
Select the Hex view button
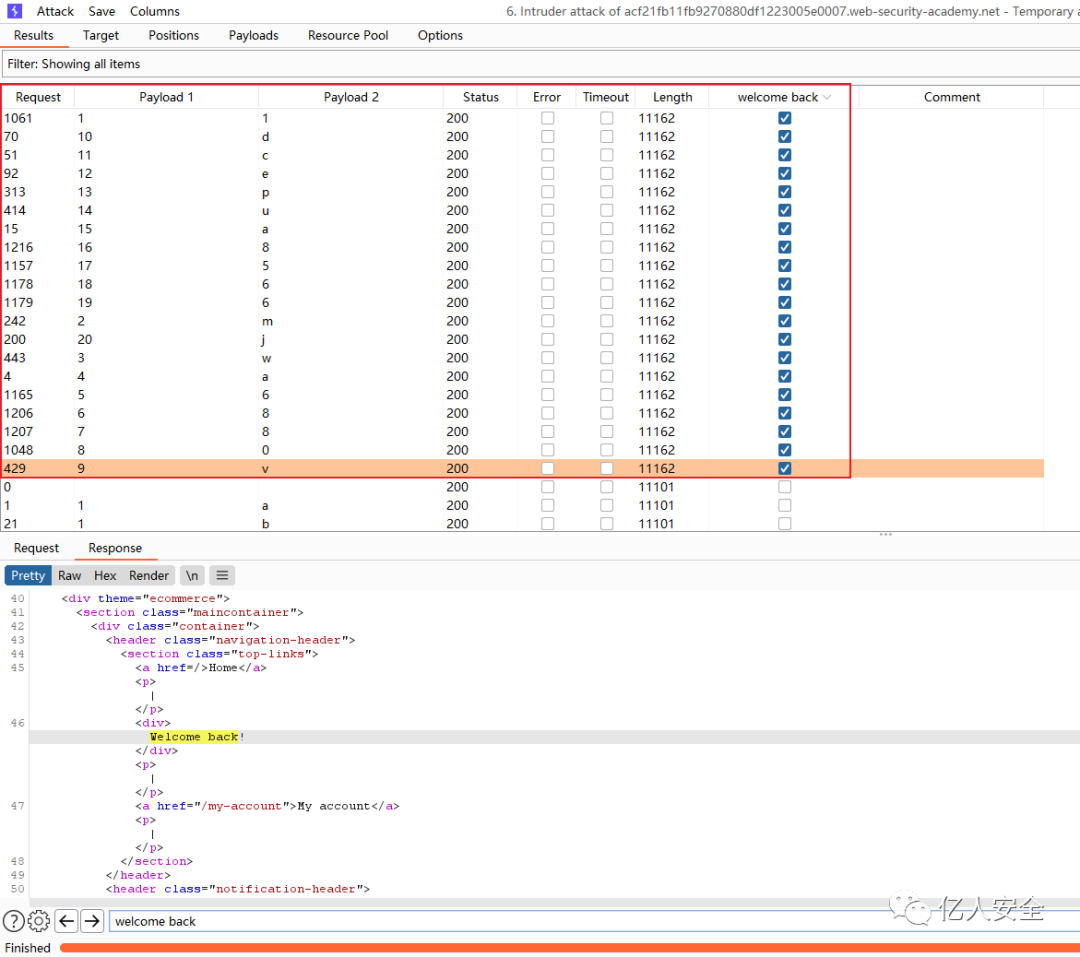[x=105, y=575]
